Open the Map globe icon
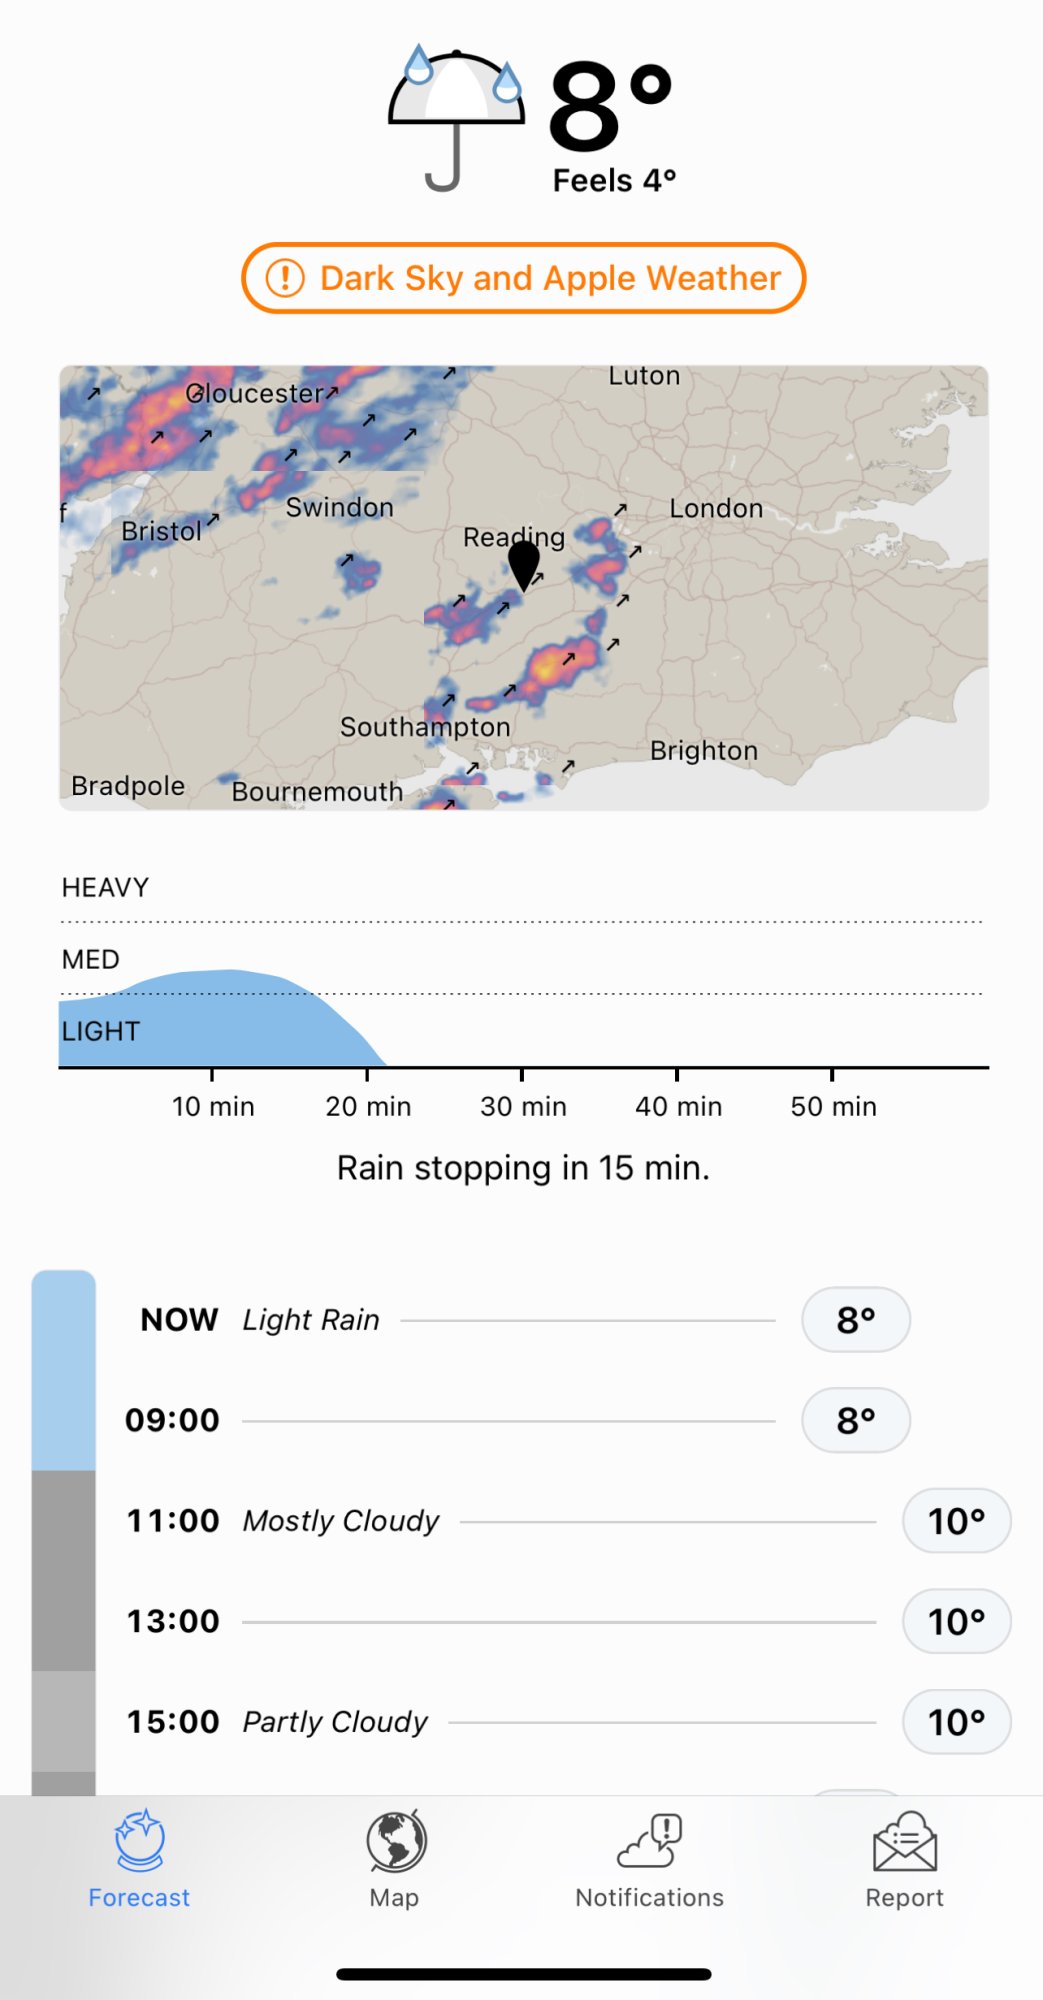Image resolution: width=1043 pixels, height=2000 pixels. pyautogui.click(x=395, y=1840)
